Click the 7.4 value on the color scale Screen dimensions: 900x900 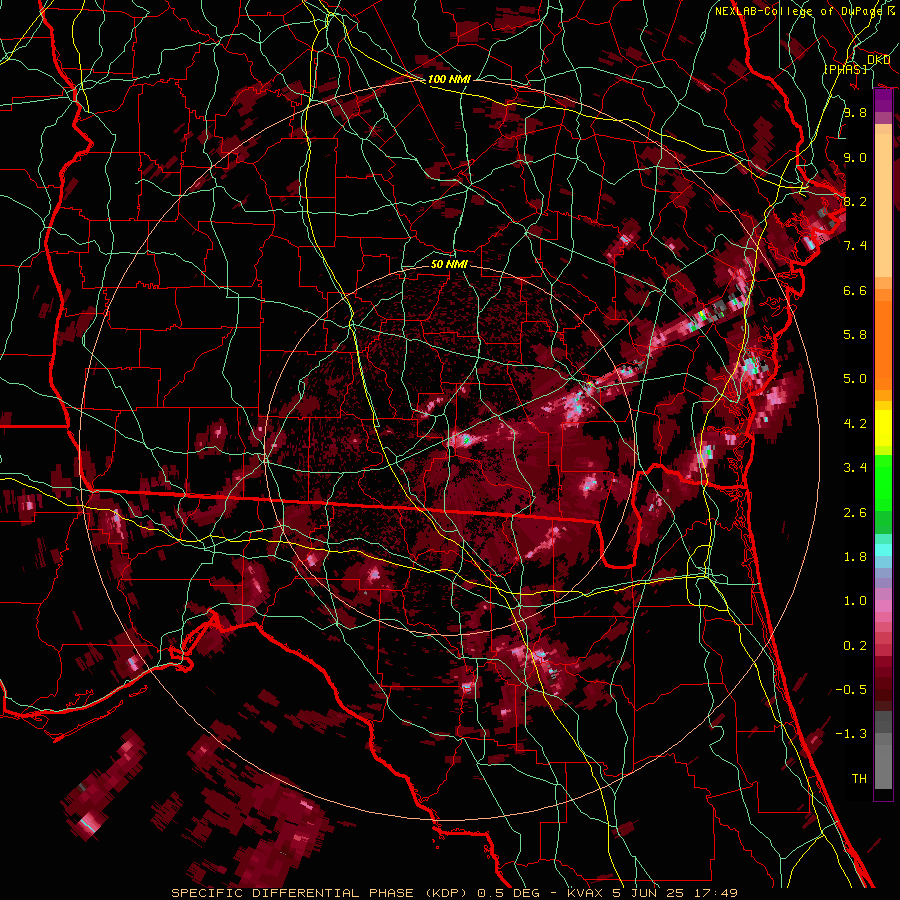click(855, 246)
